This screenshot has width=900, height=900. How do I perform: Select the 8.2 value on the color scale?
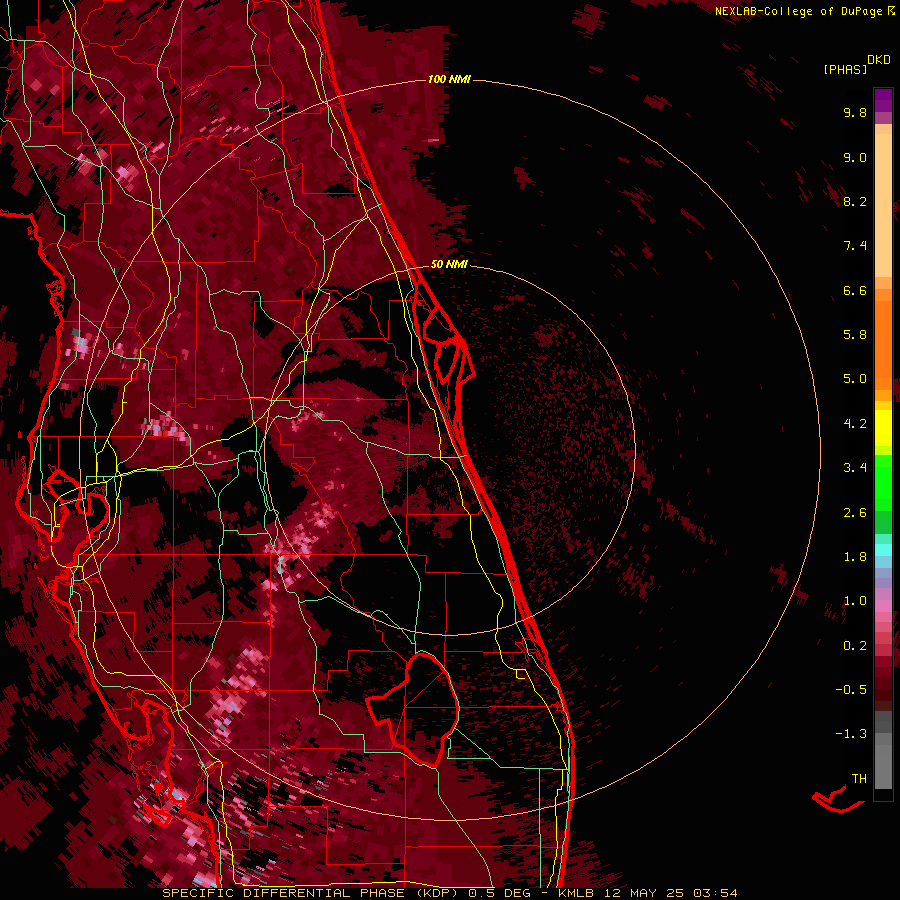coord(855,201)
